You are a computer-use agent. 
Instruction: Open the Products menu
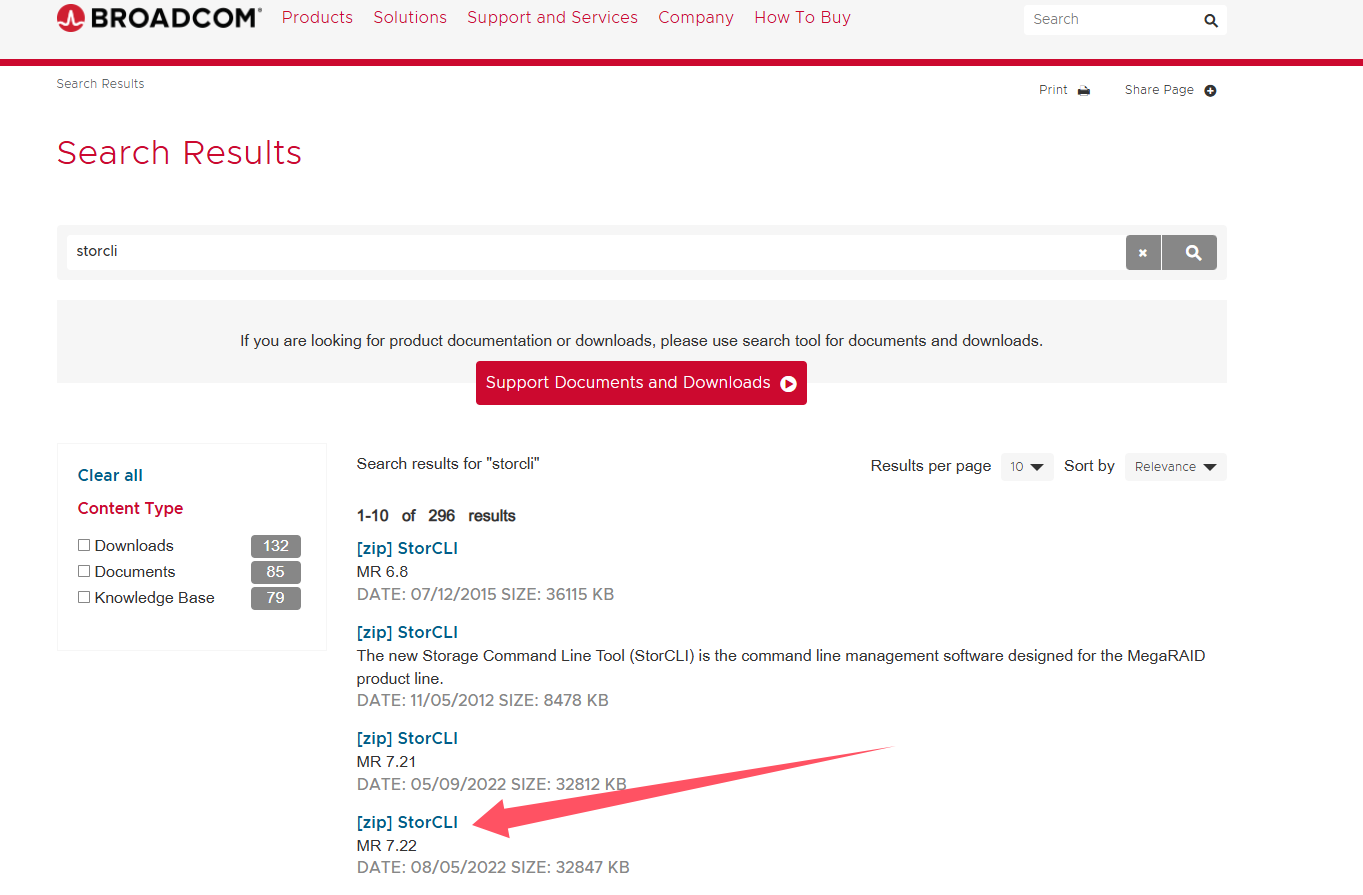(317, 18)
